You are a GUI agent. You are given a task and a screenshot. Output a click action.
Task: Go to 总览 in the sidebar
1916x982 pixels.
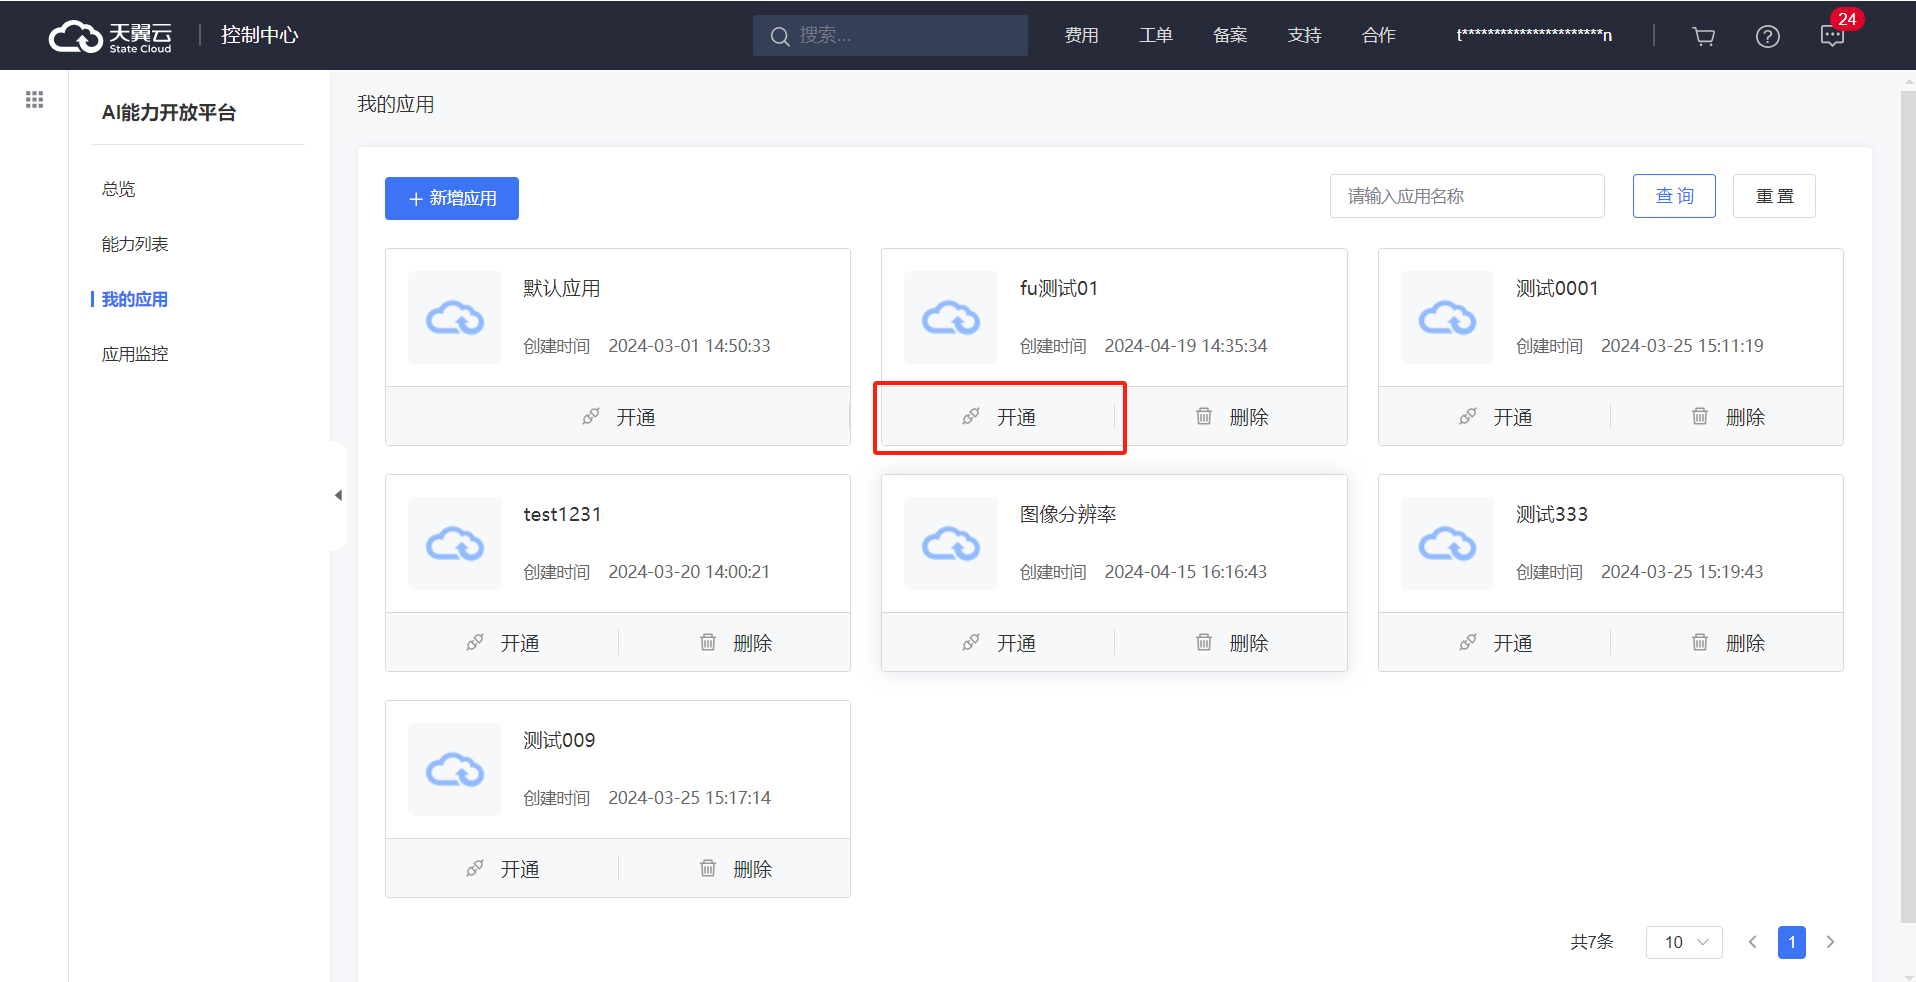118,189
